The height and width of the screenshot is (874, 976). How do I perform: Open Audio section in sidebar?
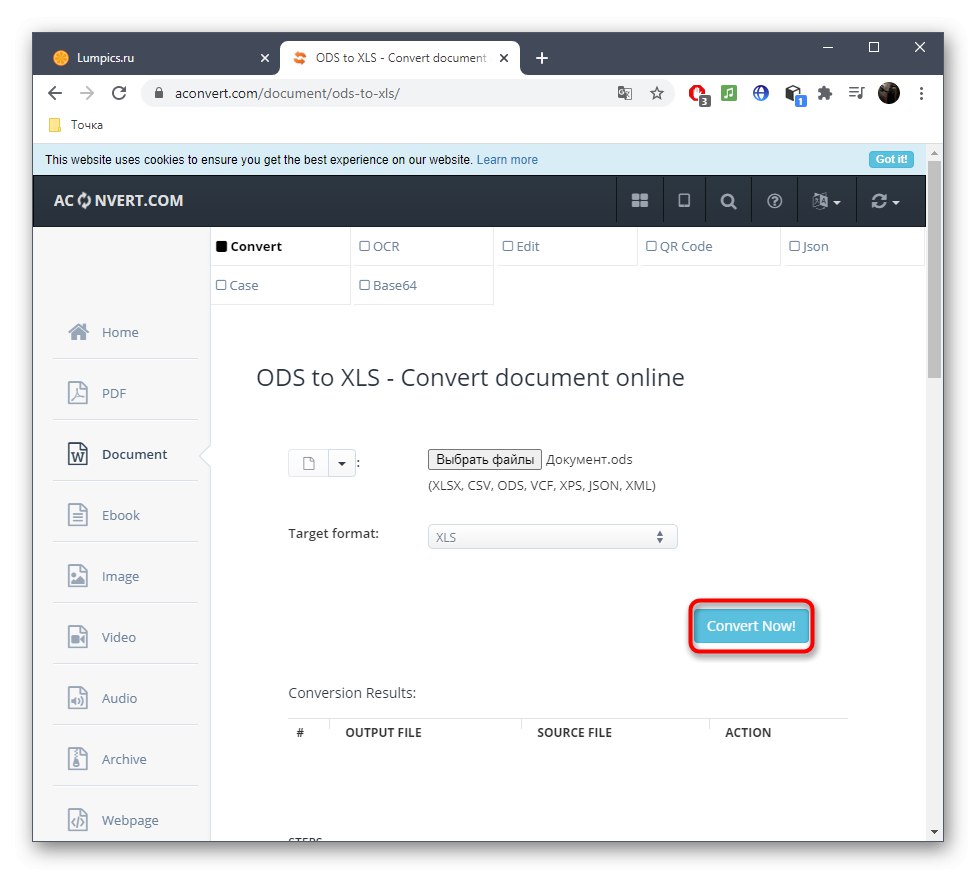pos(125,698)
